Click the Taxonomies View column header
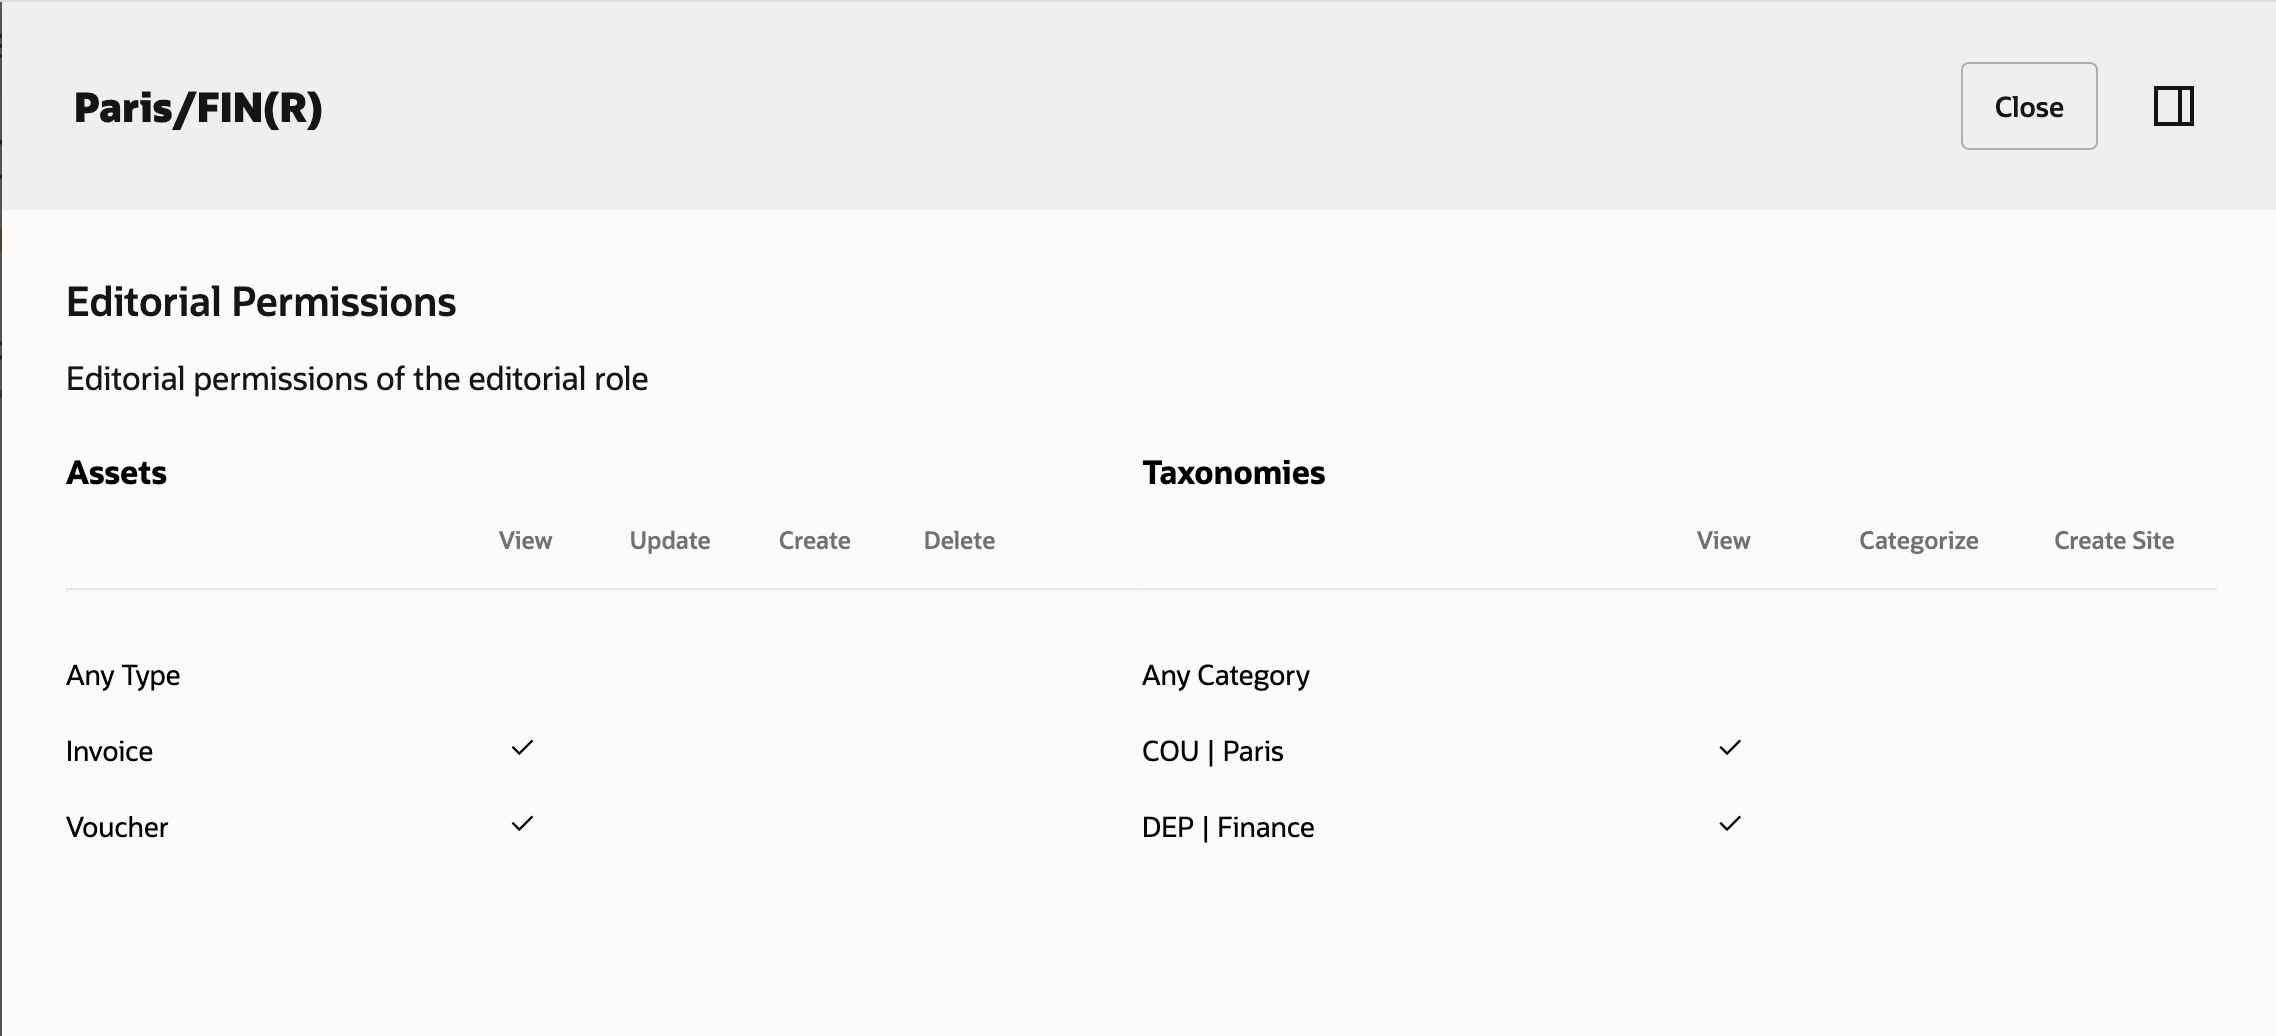Viewport: 2276px width, 1036px height. (x=1723, y=541)
